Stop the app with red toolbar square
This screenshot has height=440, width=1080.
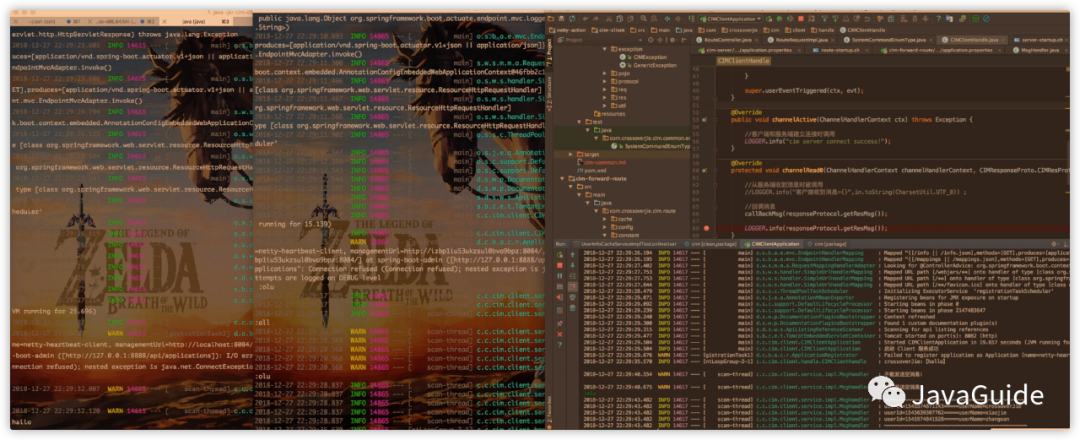tap(801, 19)
